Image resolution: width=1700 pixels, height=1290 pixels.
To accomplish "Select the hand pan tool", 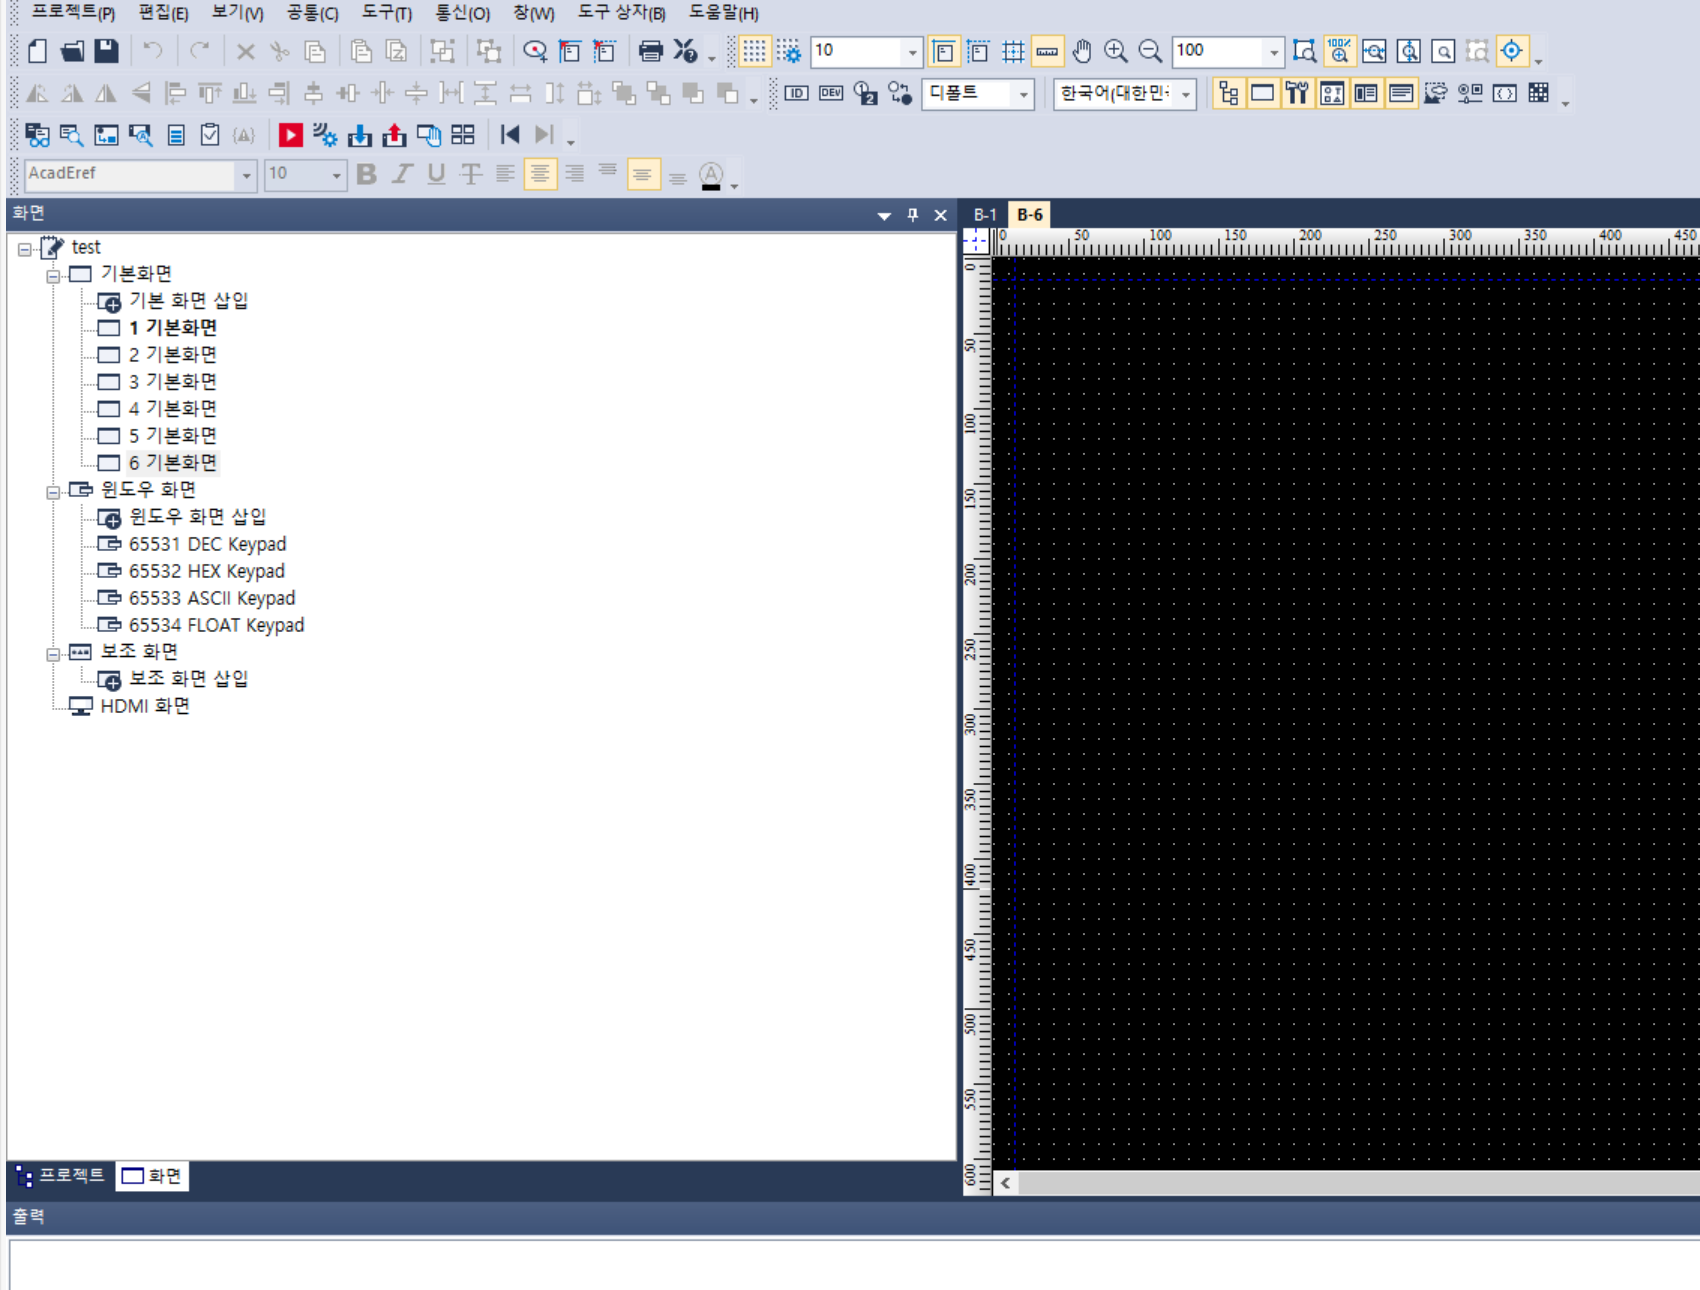I will 1082,49.
